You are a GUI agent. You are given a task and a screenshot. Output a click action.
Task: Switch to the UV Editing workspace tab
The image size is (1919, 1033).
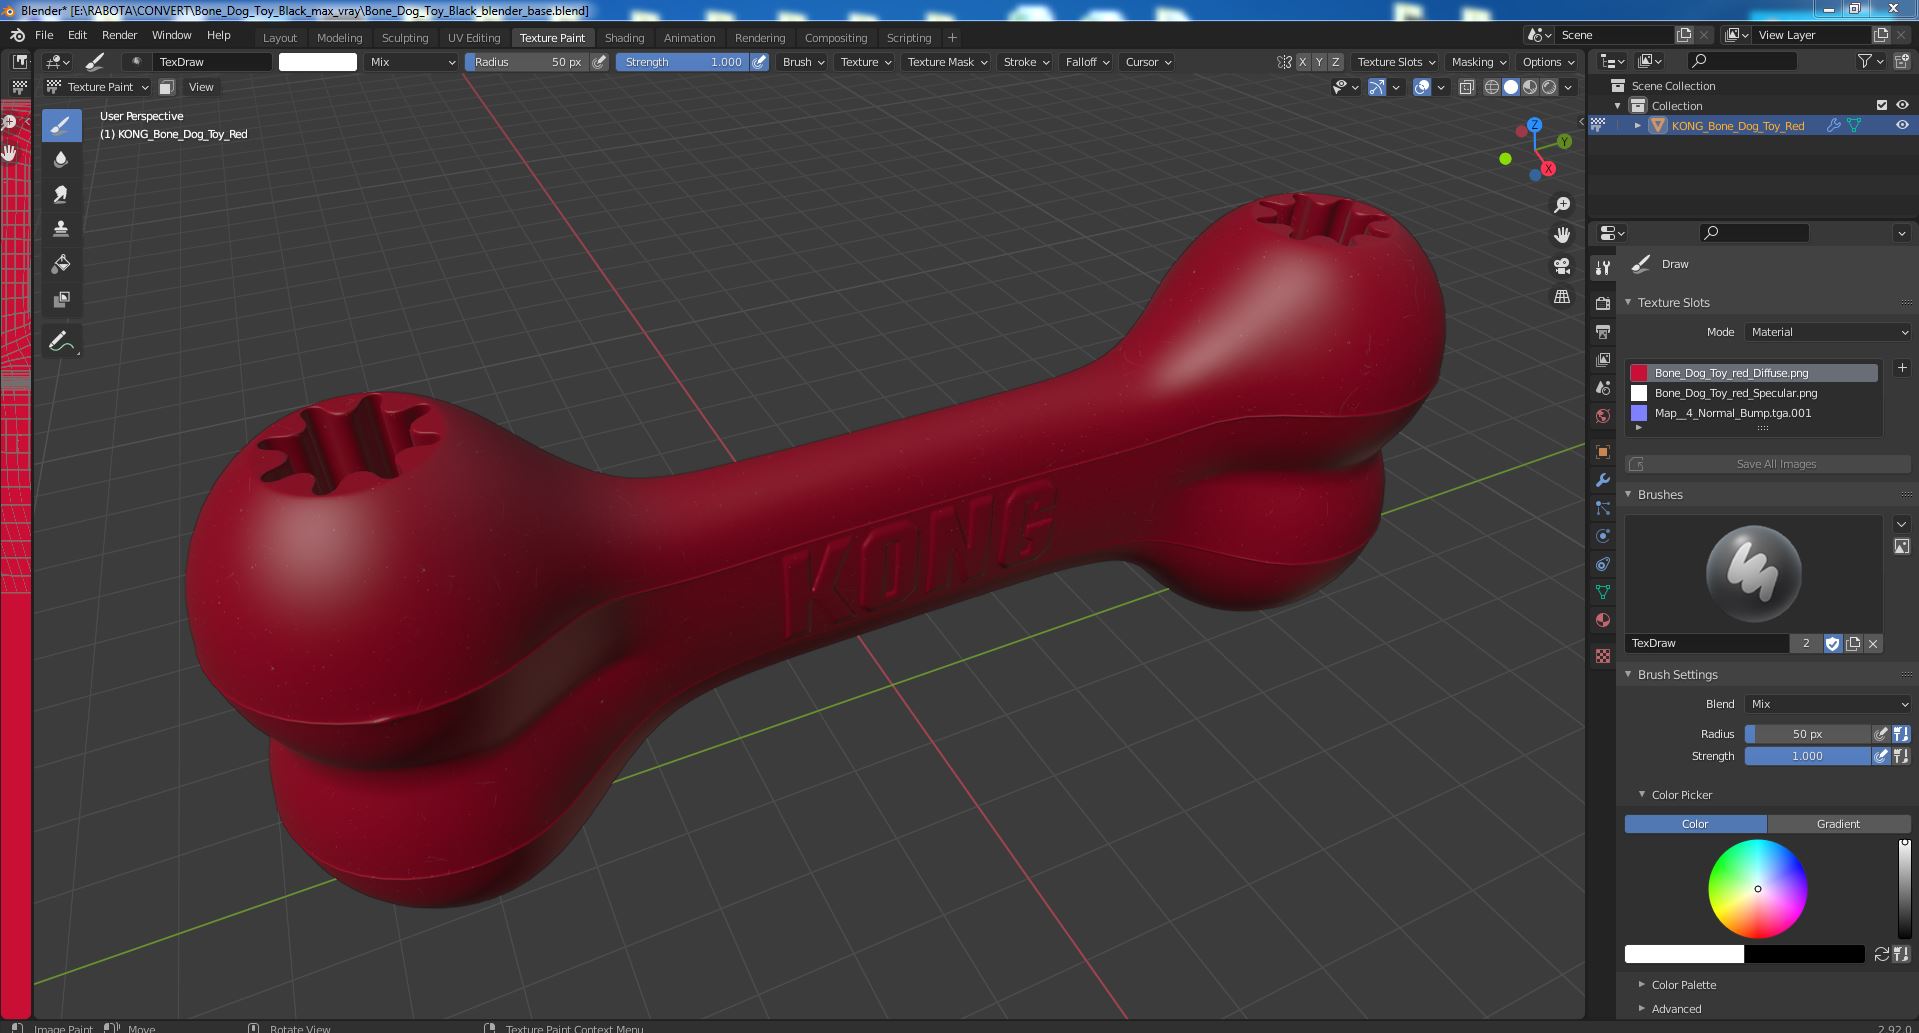coord(474,38)
